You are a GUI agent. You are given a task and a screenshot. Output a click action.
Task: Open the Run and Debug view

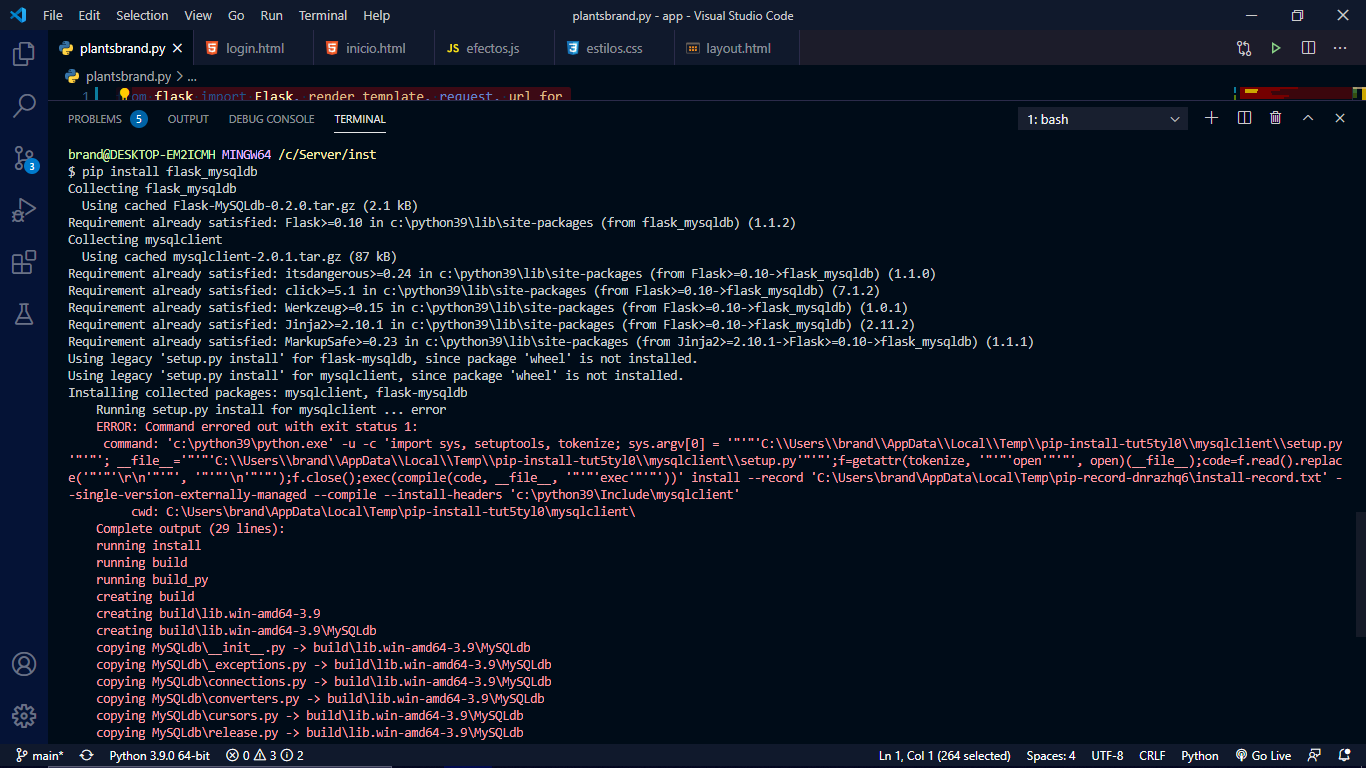pos(24,210)
